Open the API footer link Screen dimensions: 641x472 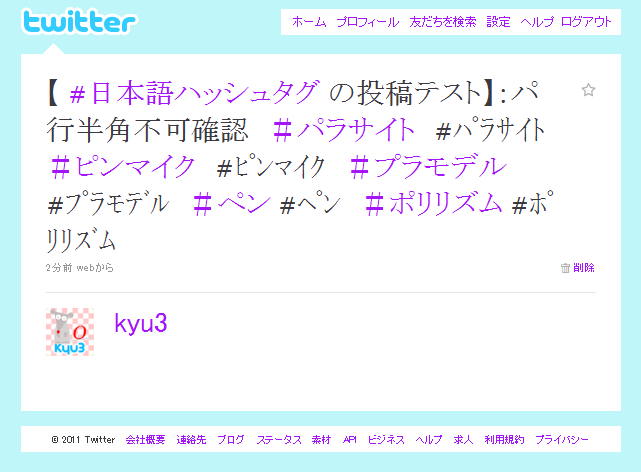350,440
